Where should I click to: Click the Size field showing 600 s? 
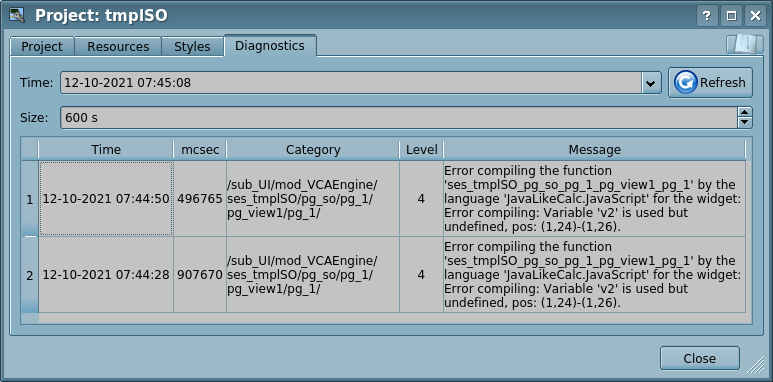(399, 118)
